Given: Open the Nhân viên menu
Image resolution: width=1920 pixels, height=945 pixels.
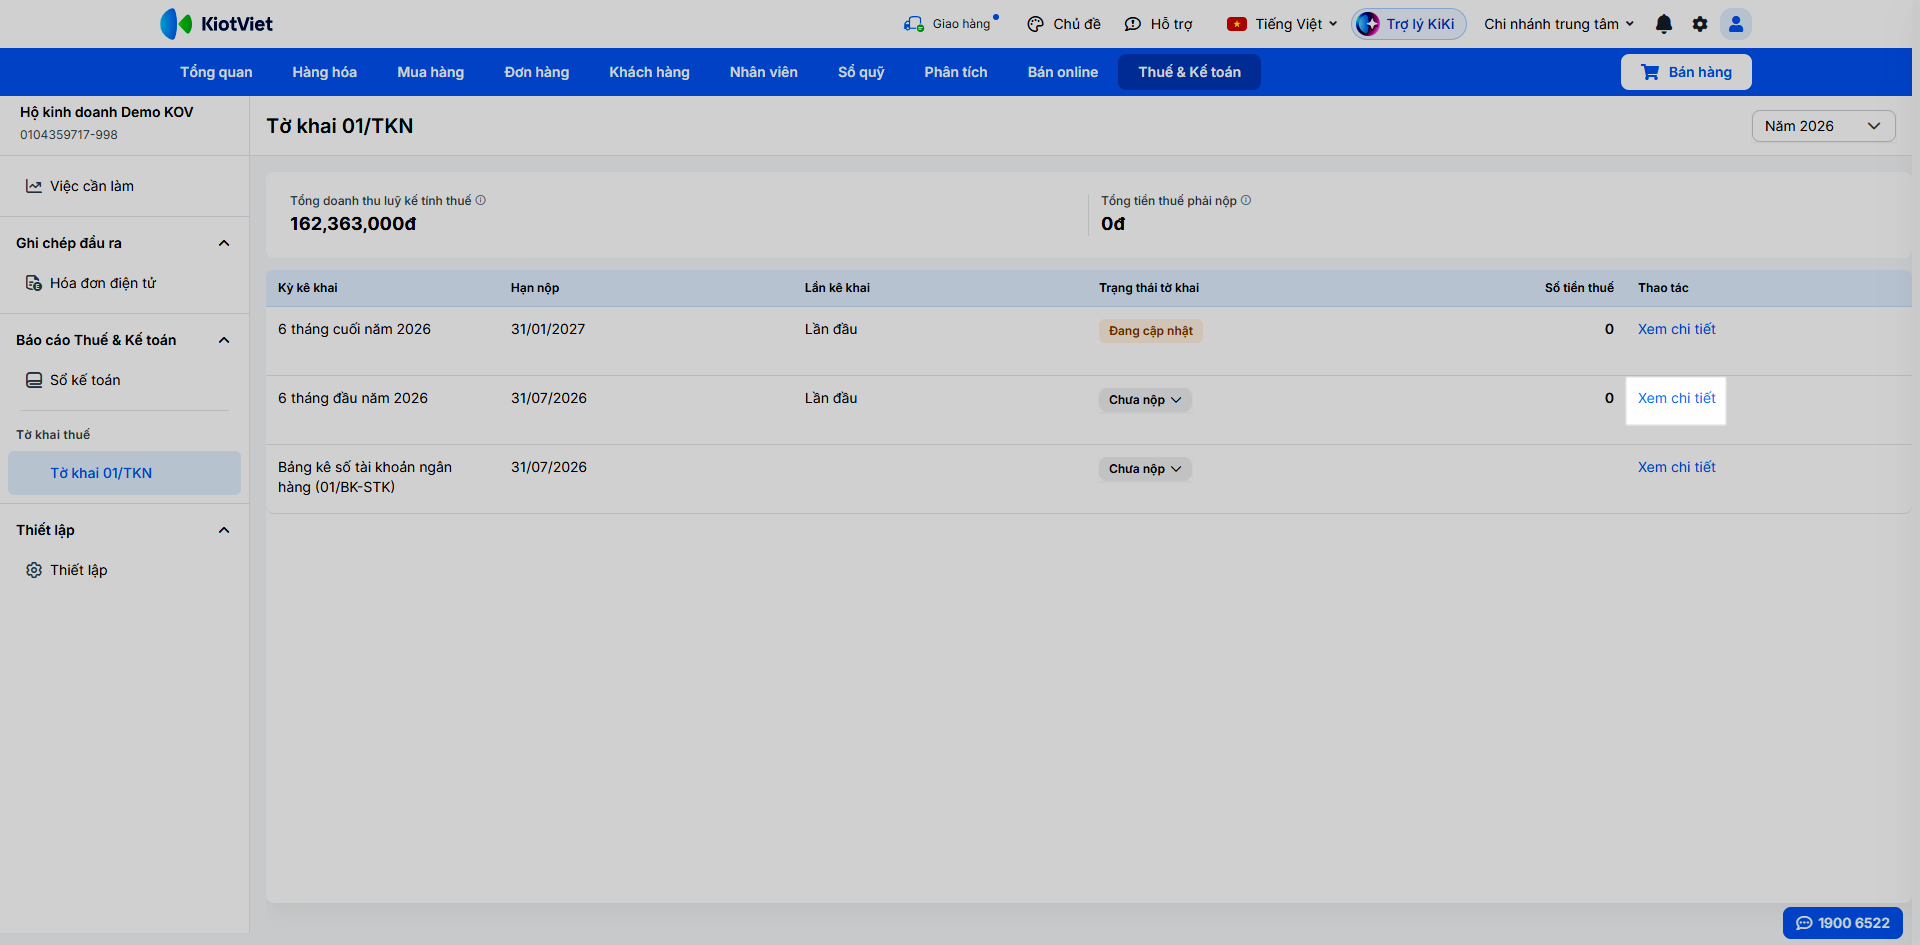Looking at the screenshot, I should pos(764,72).
